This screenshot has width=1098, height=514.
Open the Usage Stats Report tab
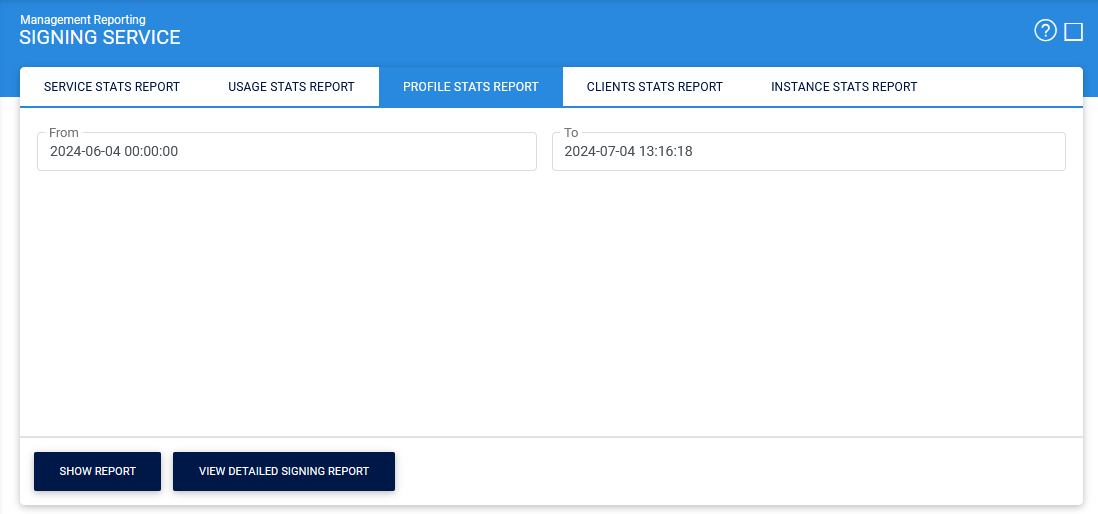point(291,87)
